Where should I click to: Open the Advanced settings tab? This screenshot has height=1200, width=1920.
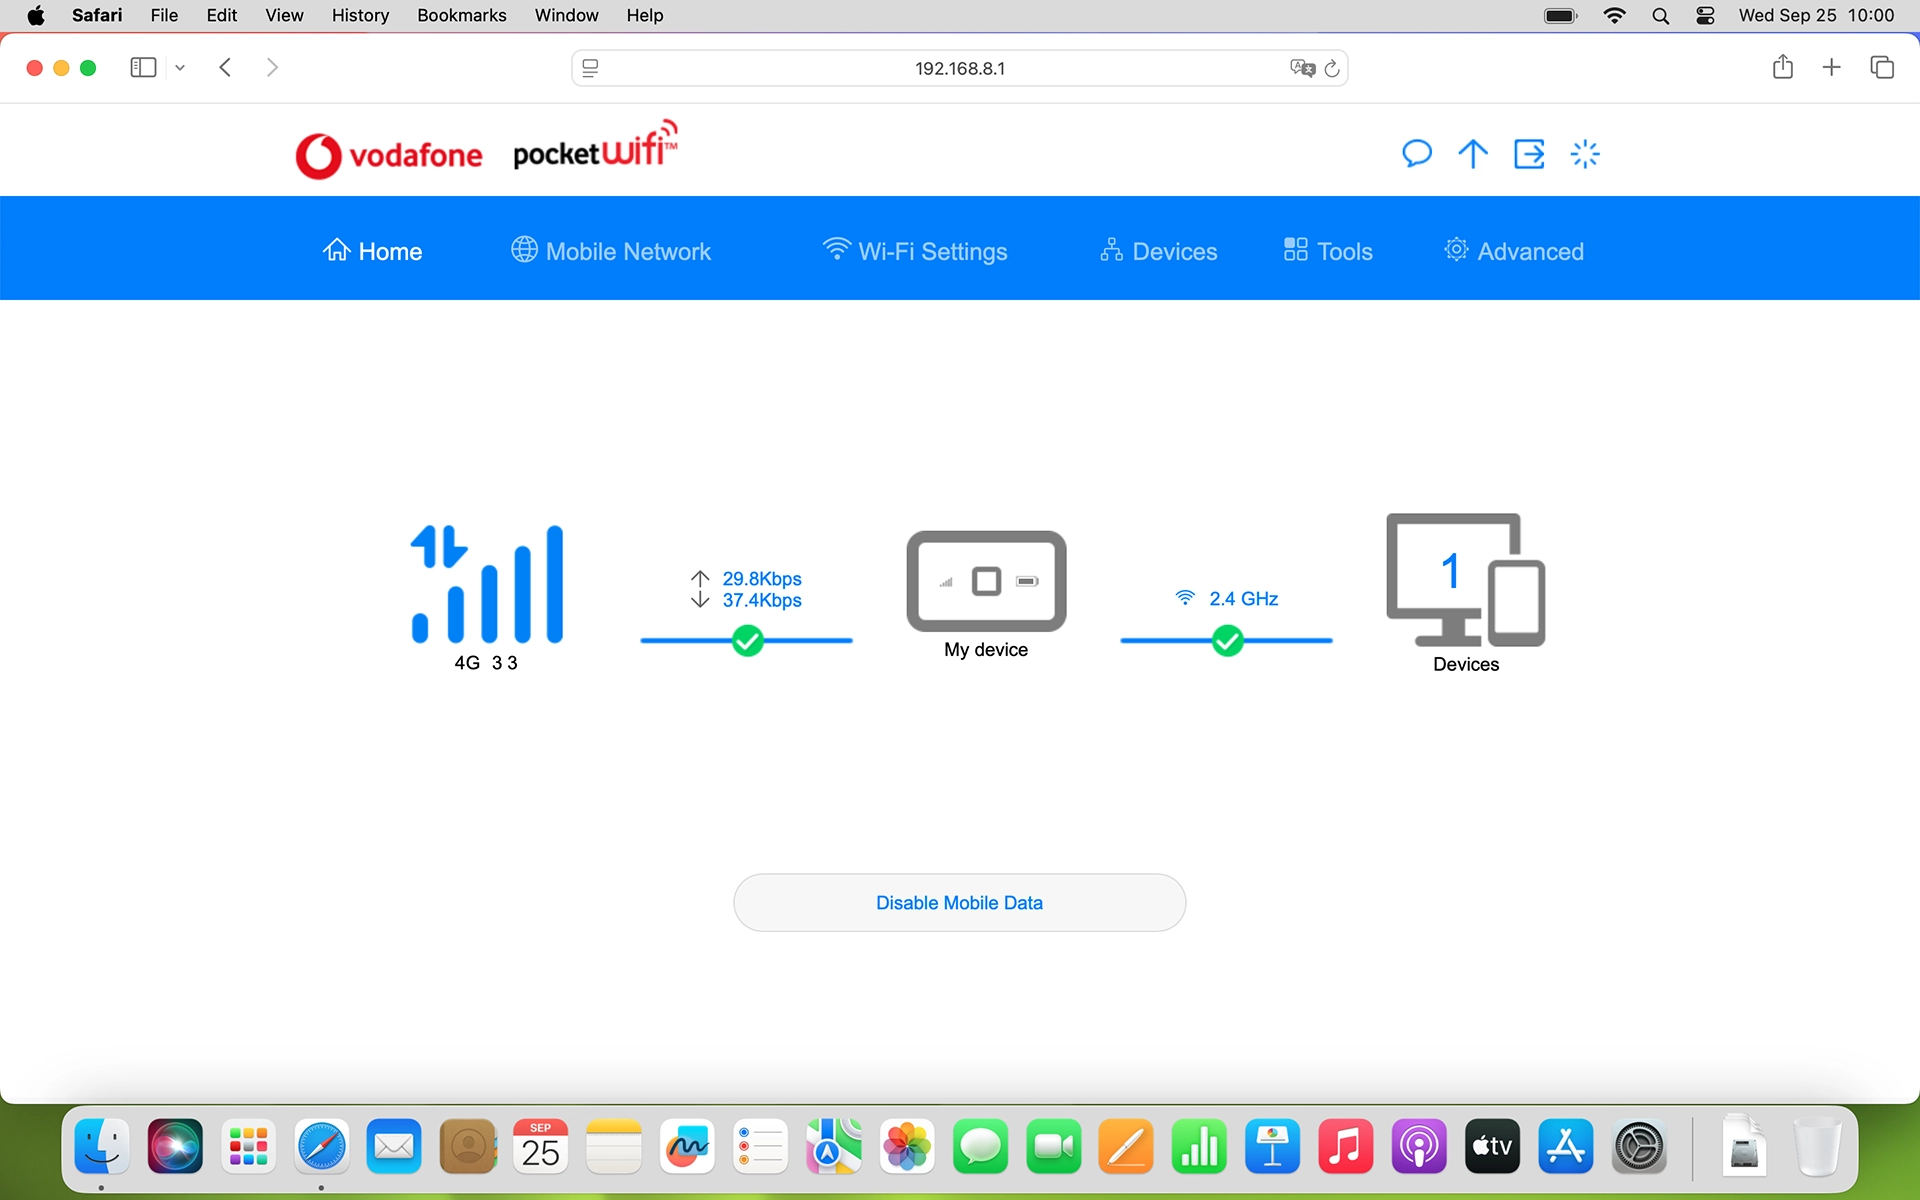tap(1514, 251)
